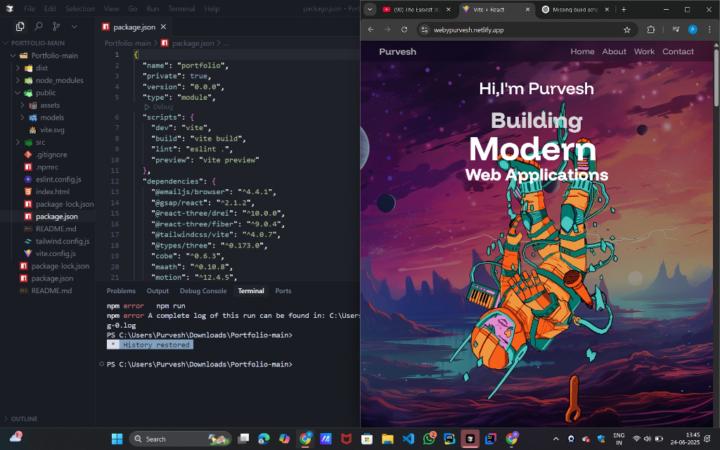Screen dimensions: 720x450
Task: Open a new Chrome tab
Action: click(624, 9)
